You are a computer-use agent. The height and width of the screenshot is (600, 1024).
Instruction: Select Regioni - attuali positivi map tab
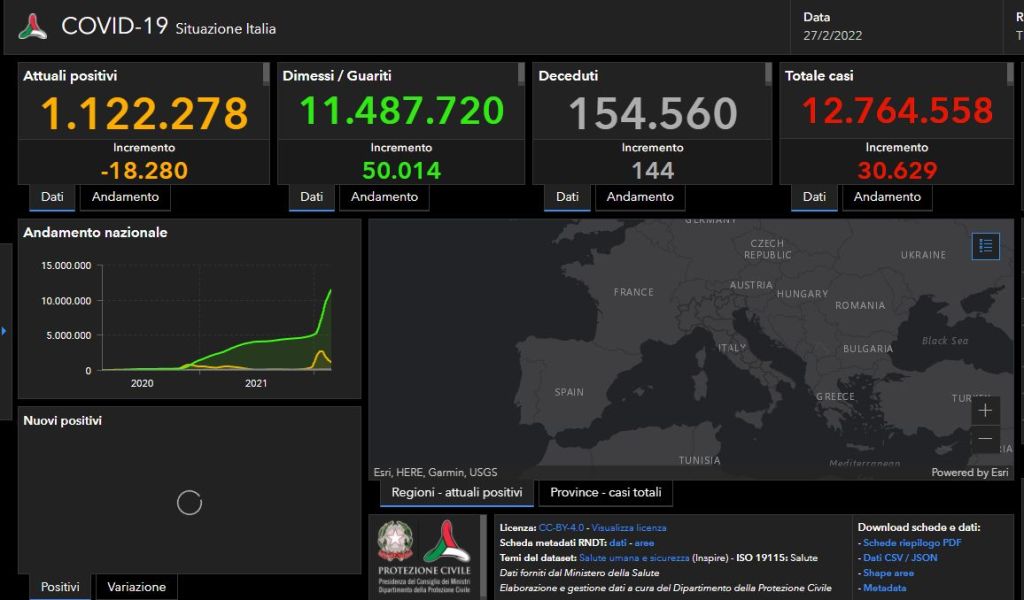(456, 492)
